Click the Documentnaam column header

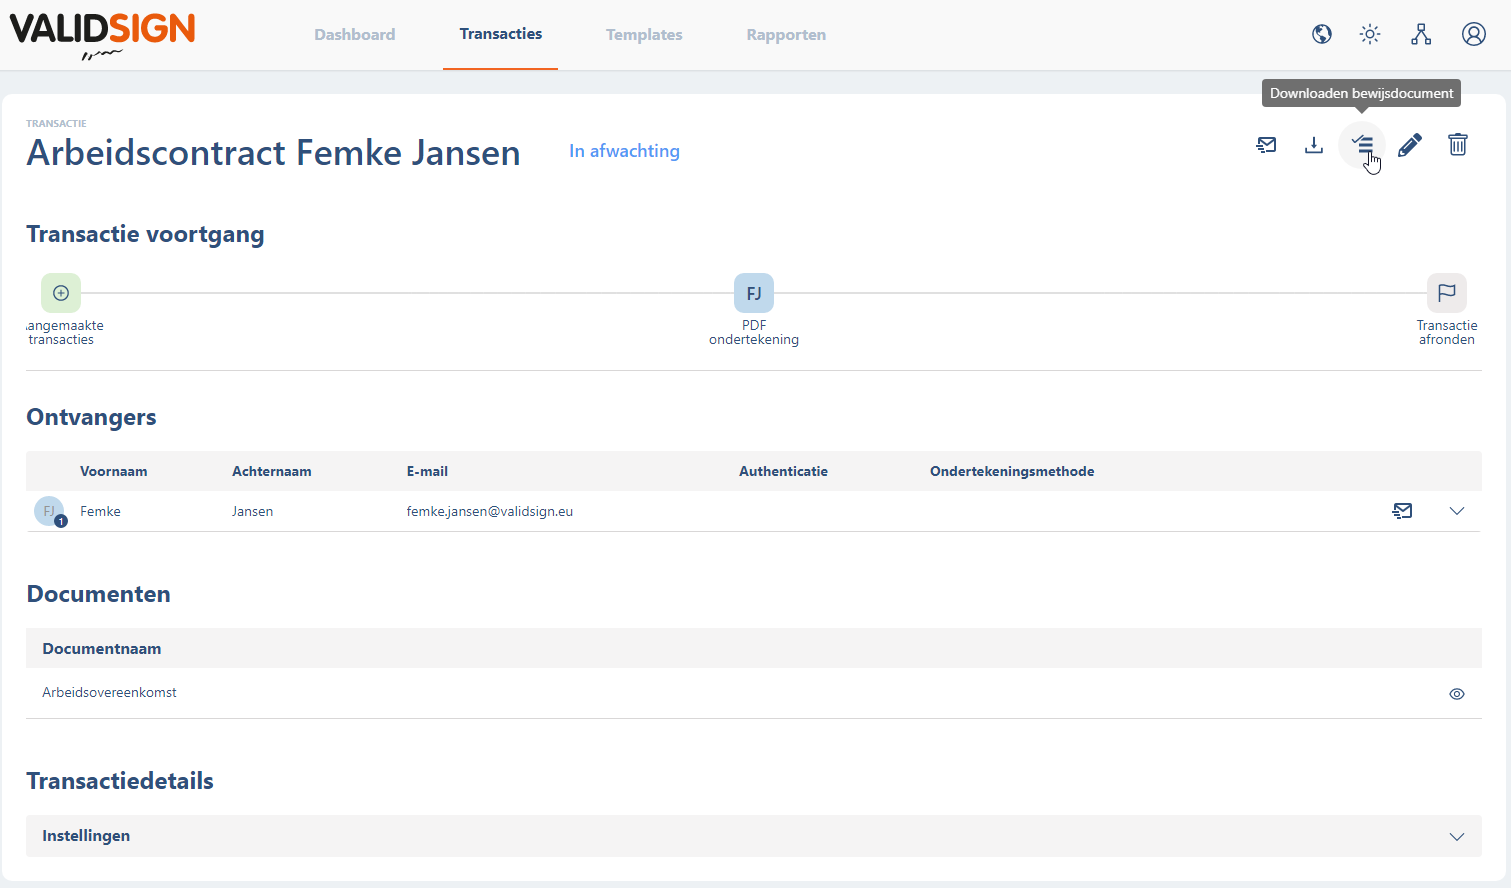click(x=102, y=648)
